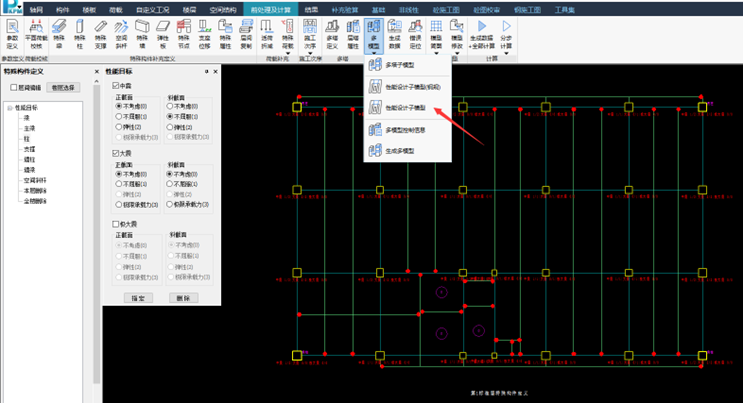Choose 性能设计子模型(包络) menu entry
Viewport: 743px width, 403px height.
(x=407, y=87)
